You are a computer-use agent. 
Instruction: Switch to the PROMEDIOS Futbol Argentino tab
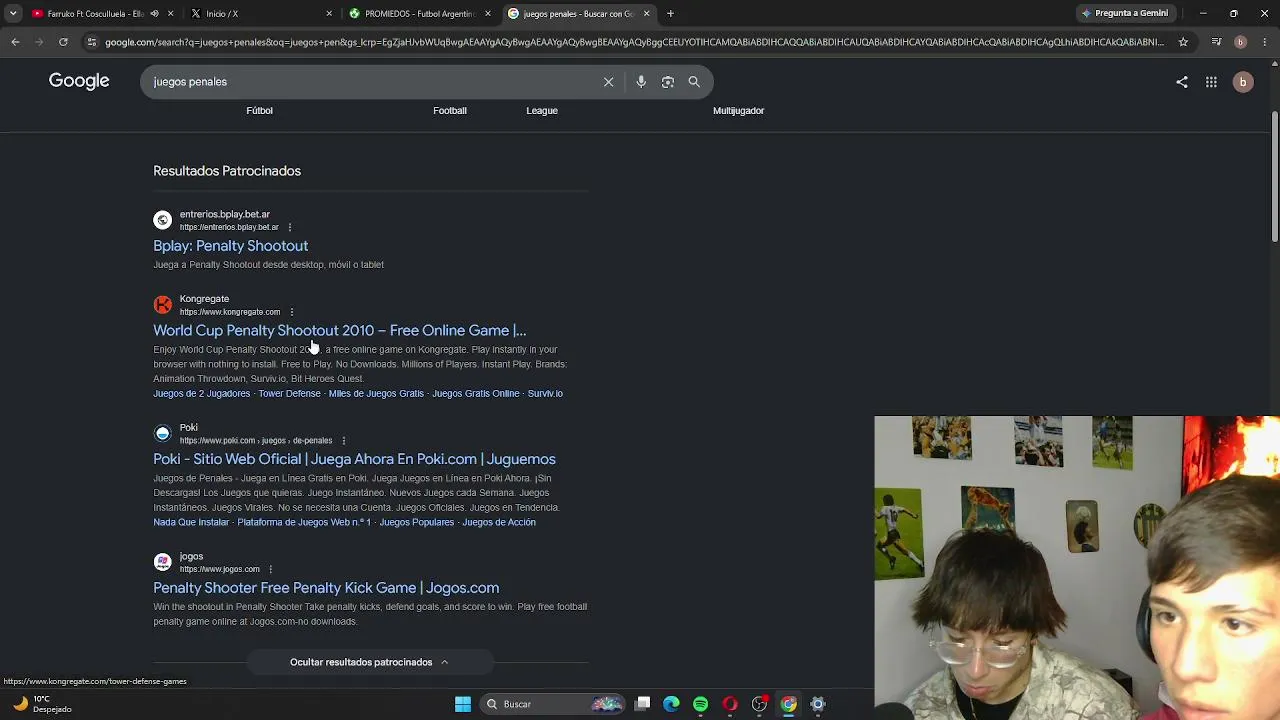[420, 14]
